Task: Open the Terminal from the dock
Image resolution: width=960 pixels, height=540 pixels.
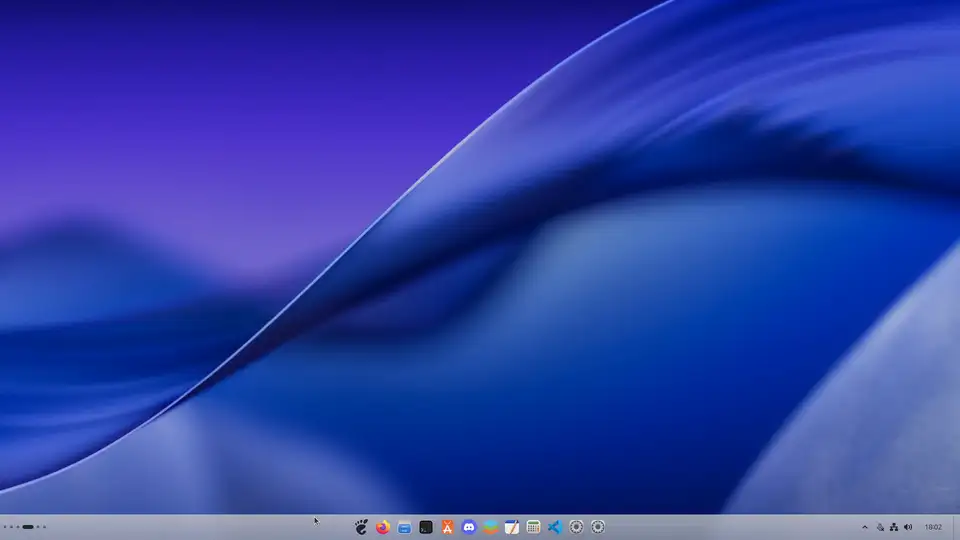Action: tap(426, 527)
